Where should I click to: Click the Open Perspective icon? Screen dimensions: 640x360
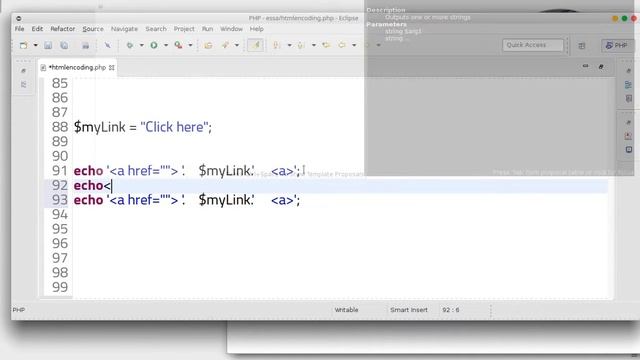[582, 46]
